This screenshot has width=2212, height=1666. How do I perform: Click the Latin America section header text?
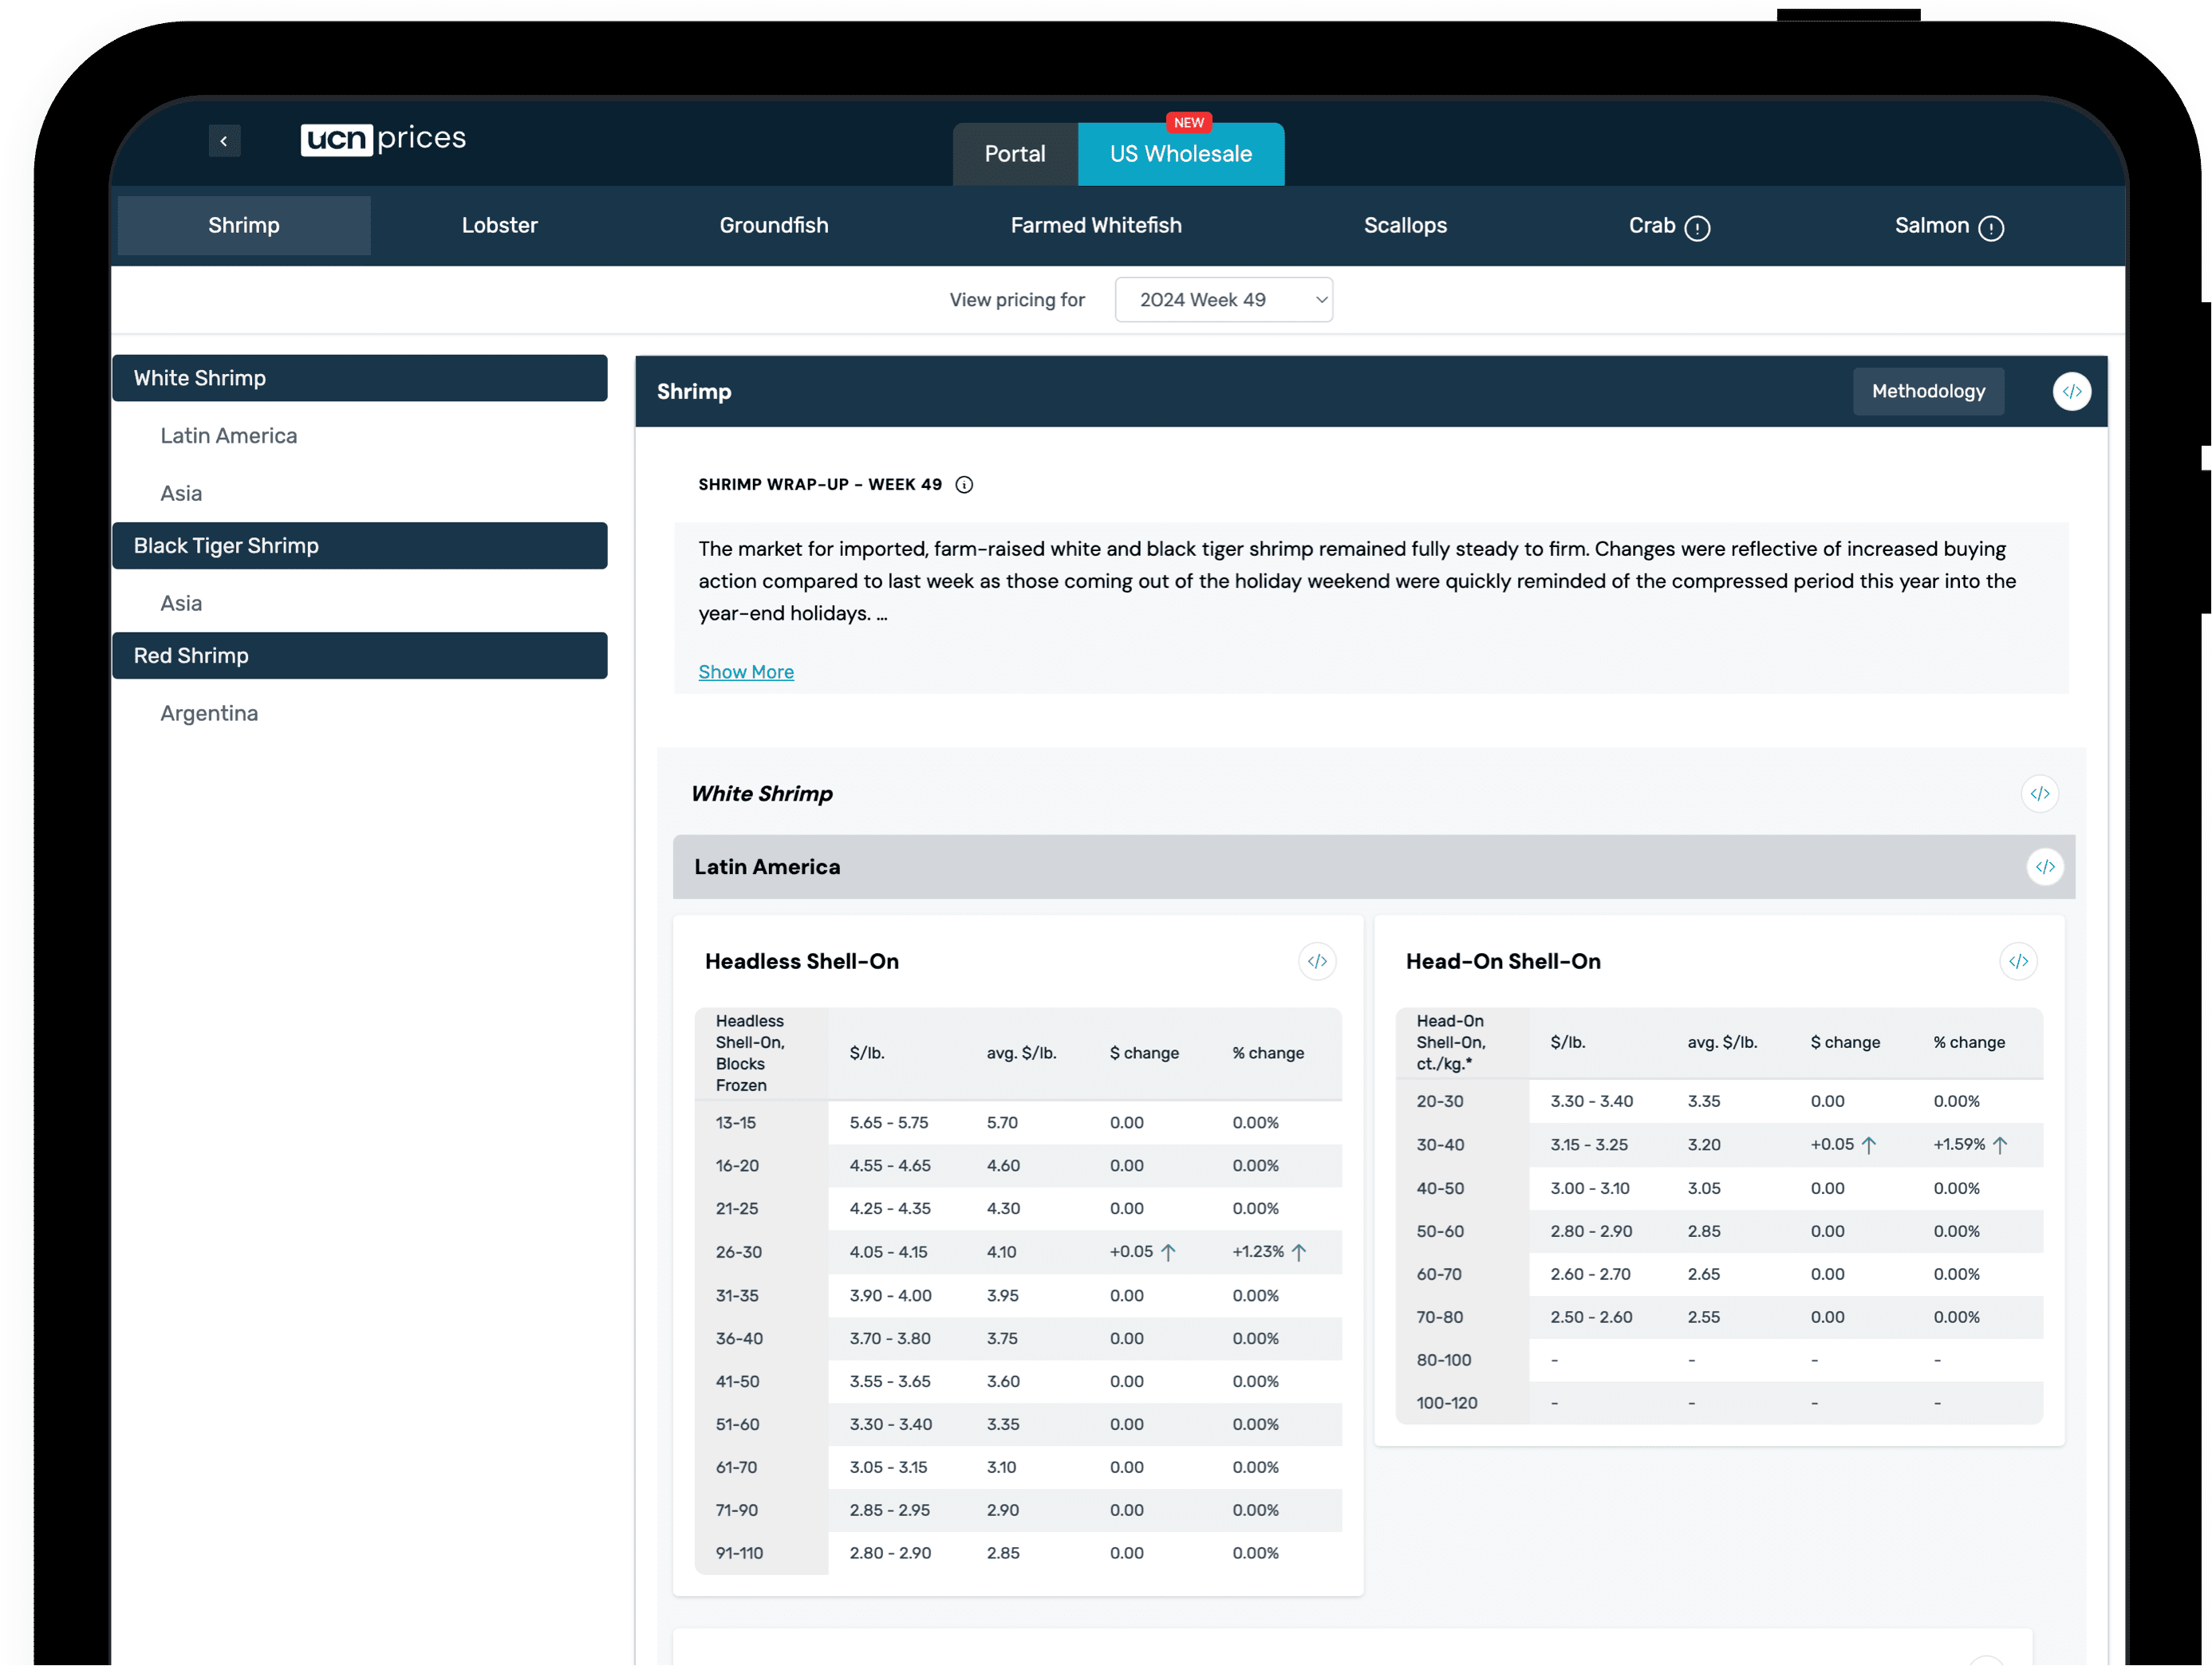coord(766,867)
